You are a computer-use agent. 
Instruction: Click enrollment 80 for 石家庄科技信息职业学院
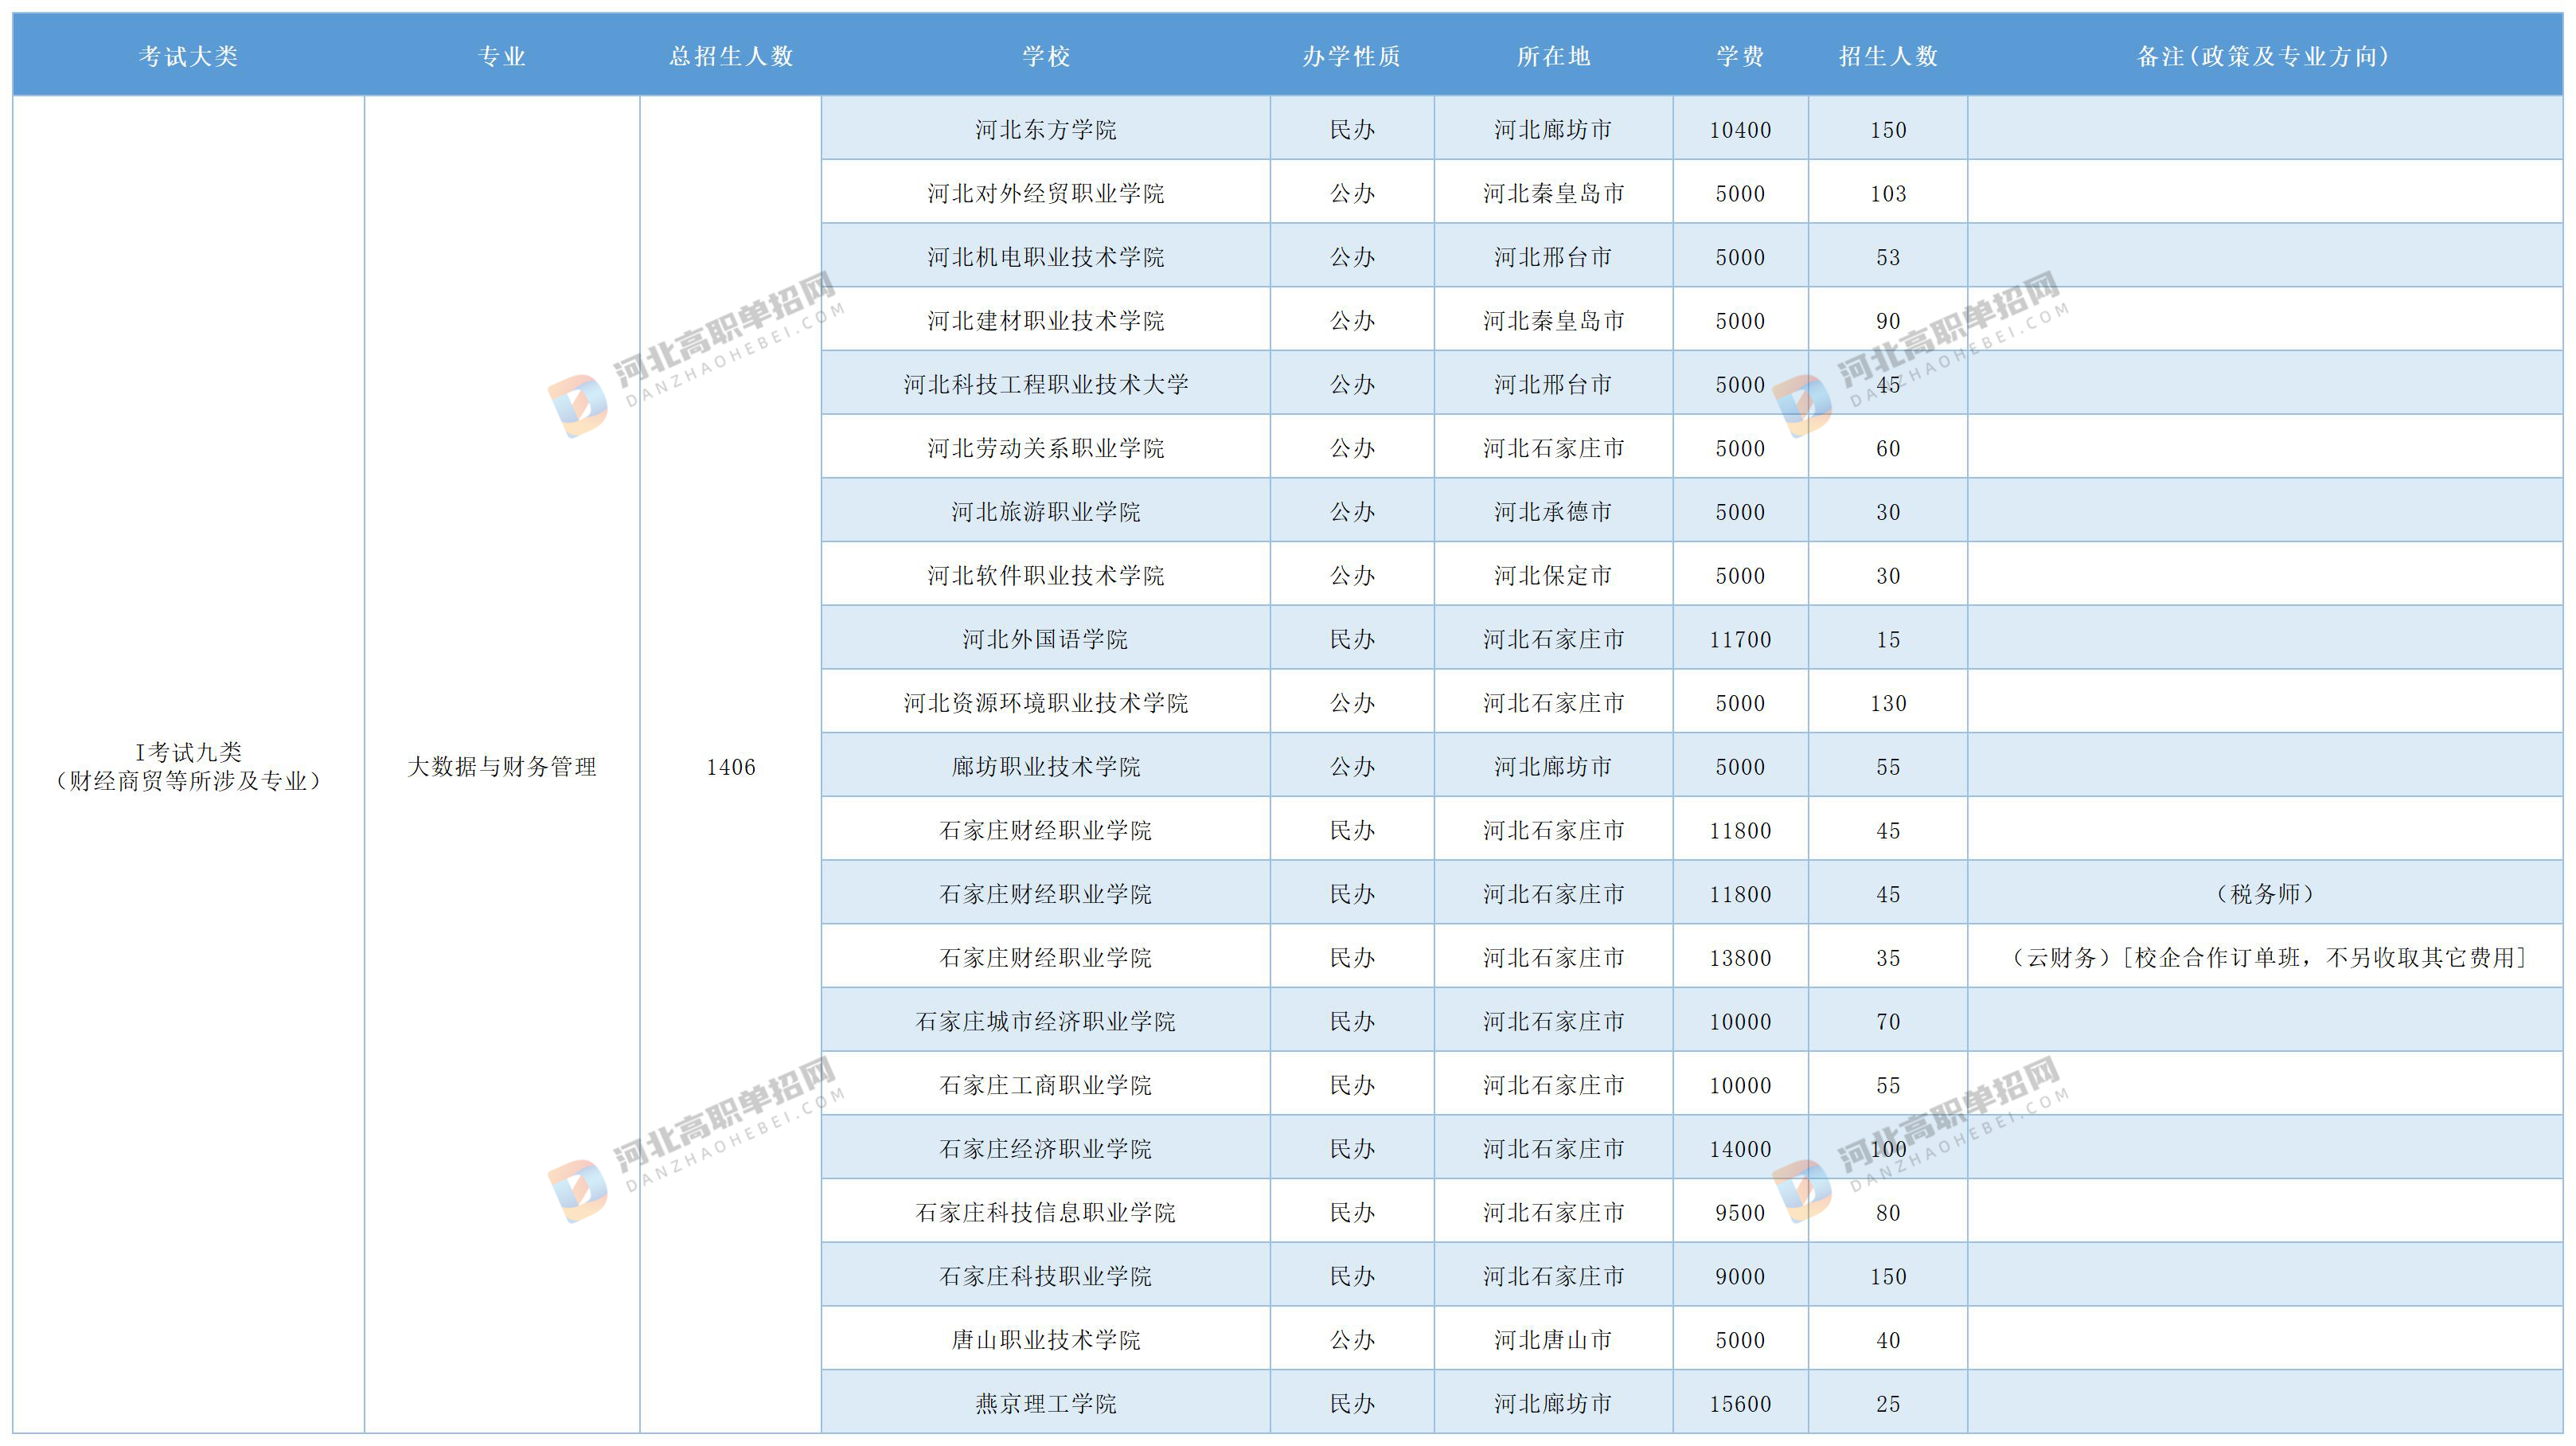click(x=1888, y=1212)
